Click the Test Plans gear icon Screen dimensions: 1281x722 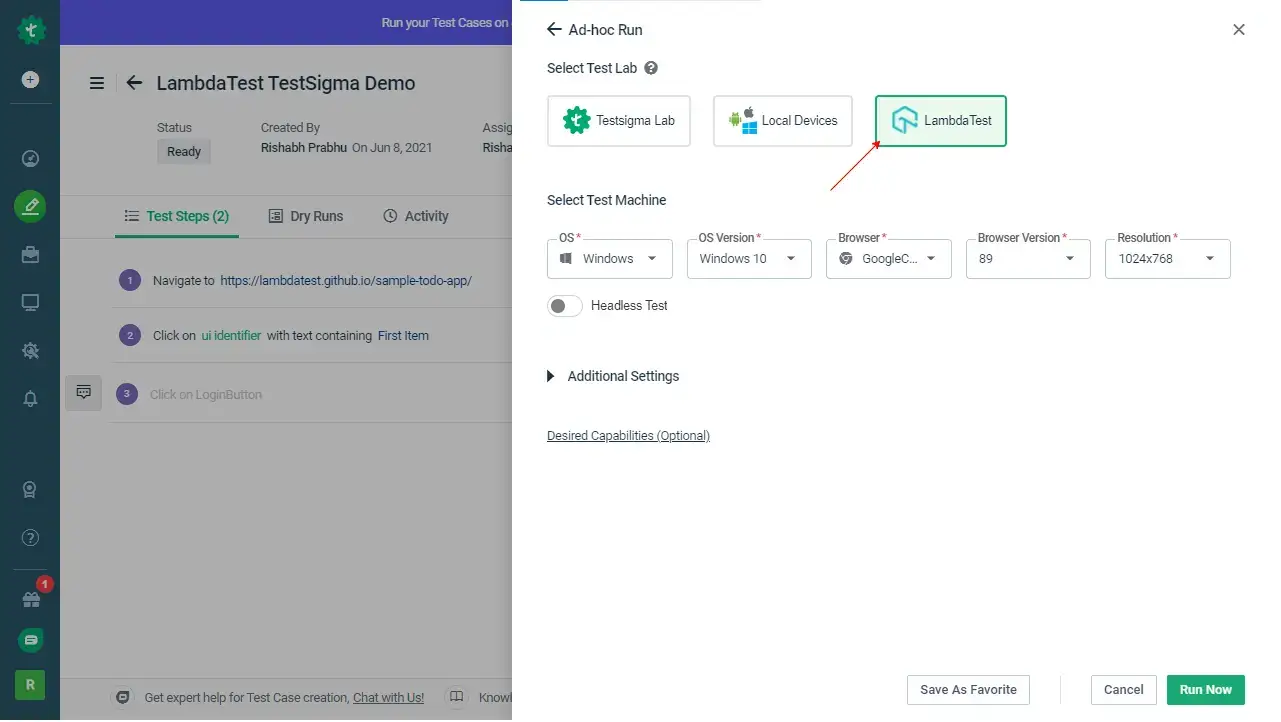coord(29,350)
